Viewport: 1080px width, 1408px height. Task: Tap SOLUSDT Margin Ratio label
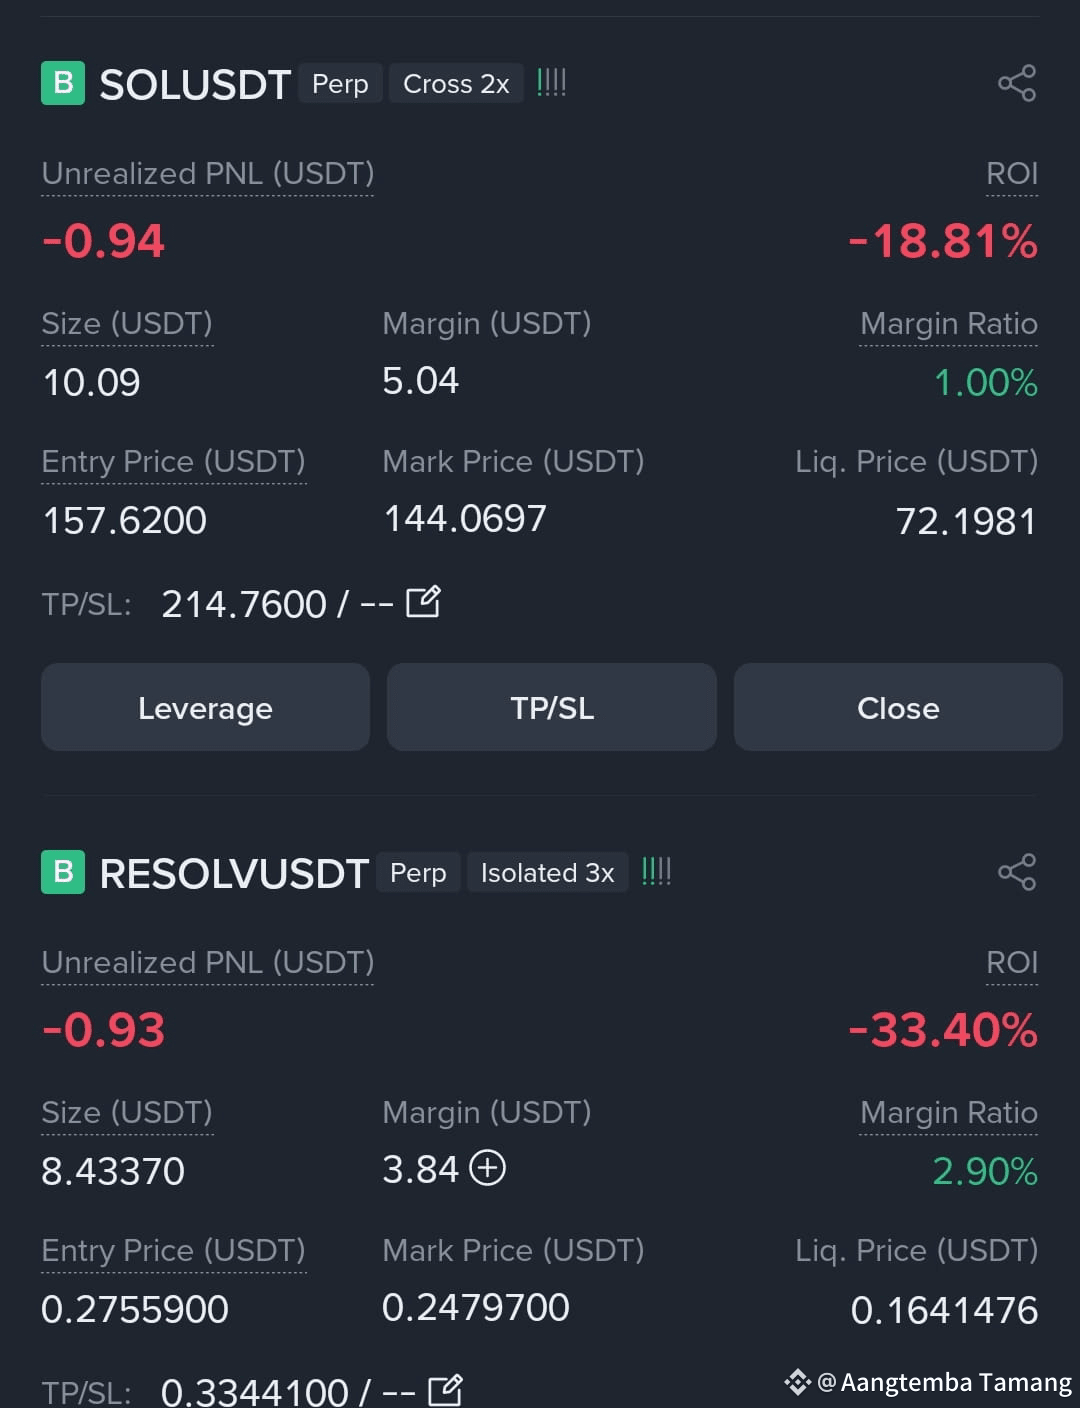point(949,324)
